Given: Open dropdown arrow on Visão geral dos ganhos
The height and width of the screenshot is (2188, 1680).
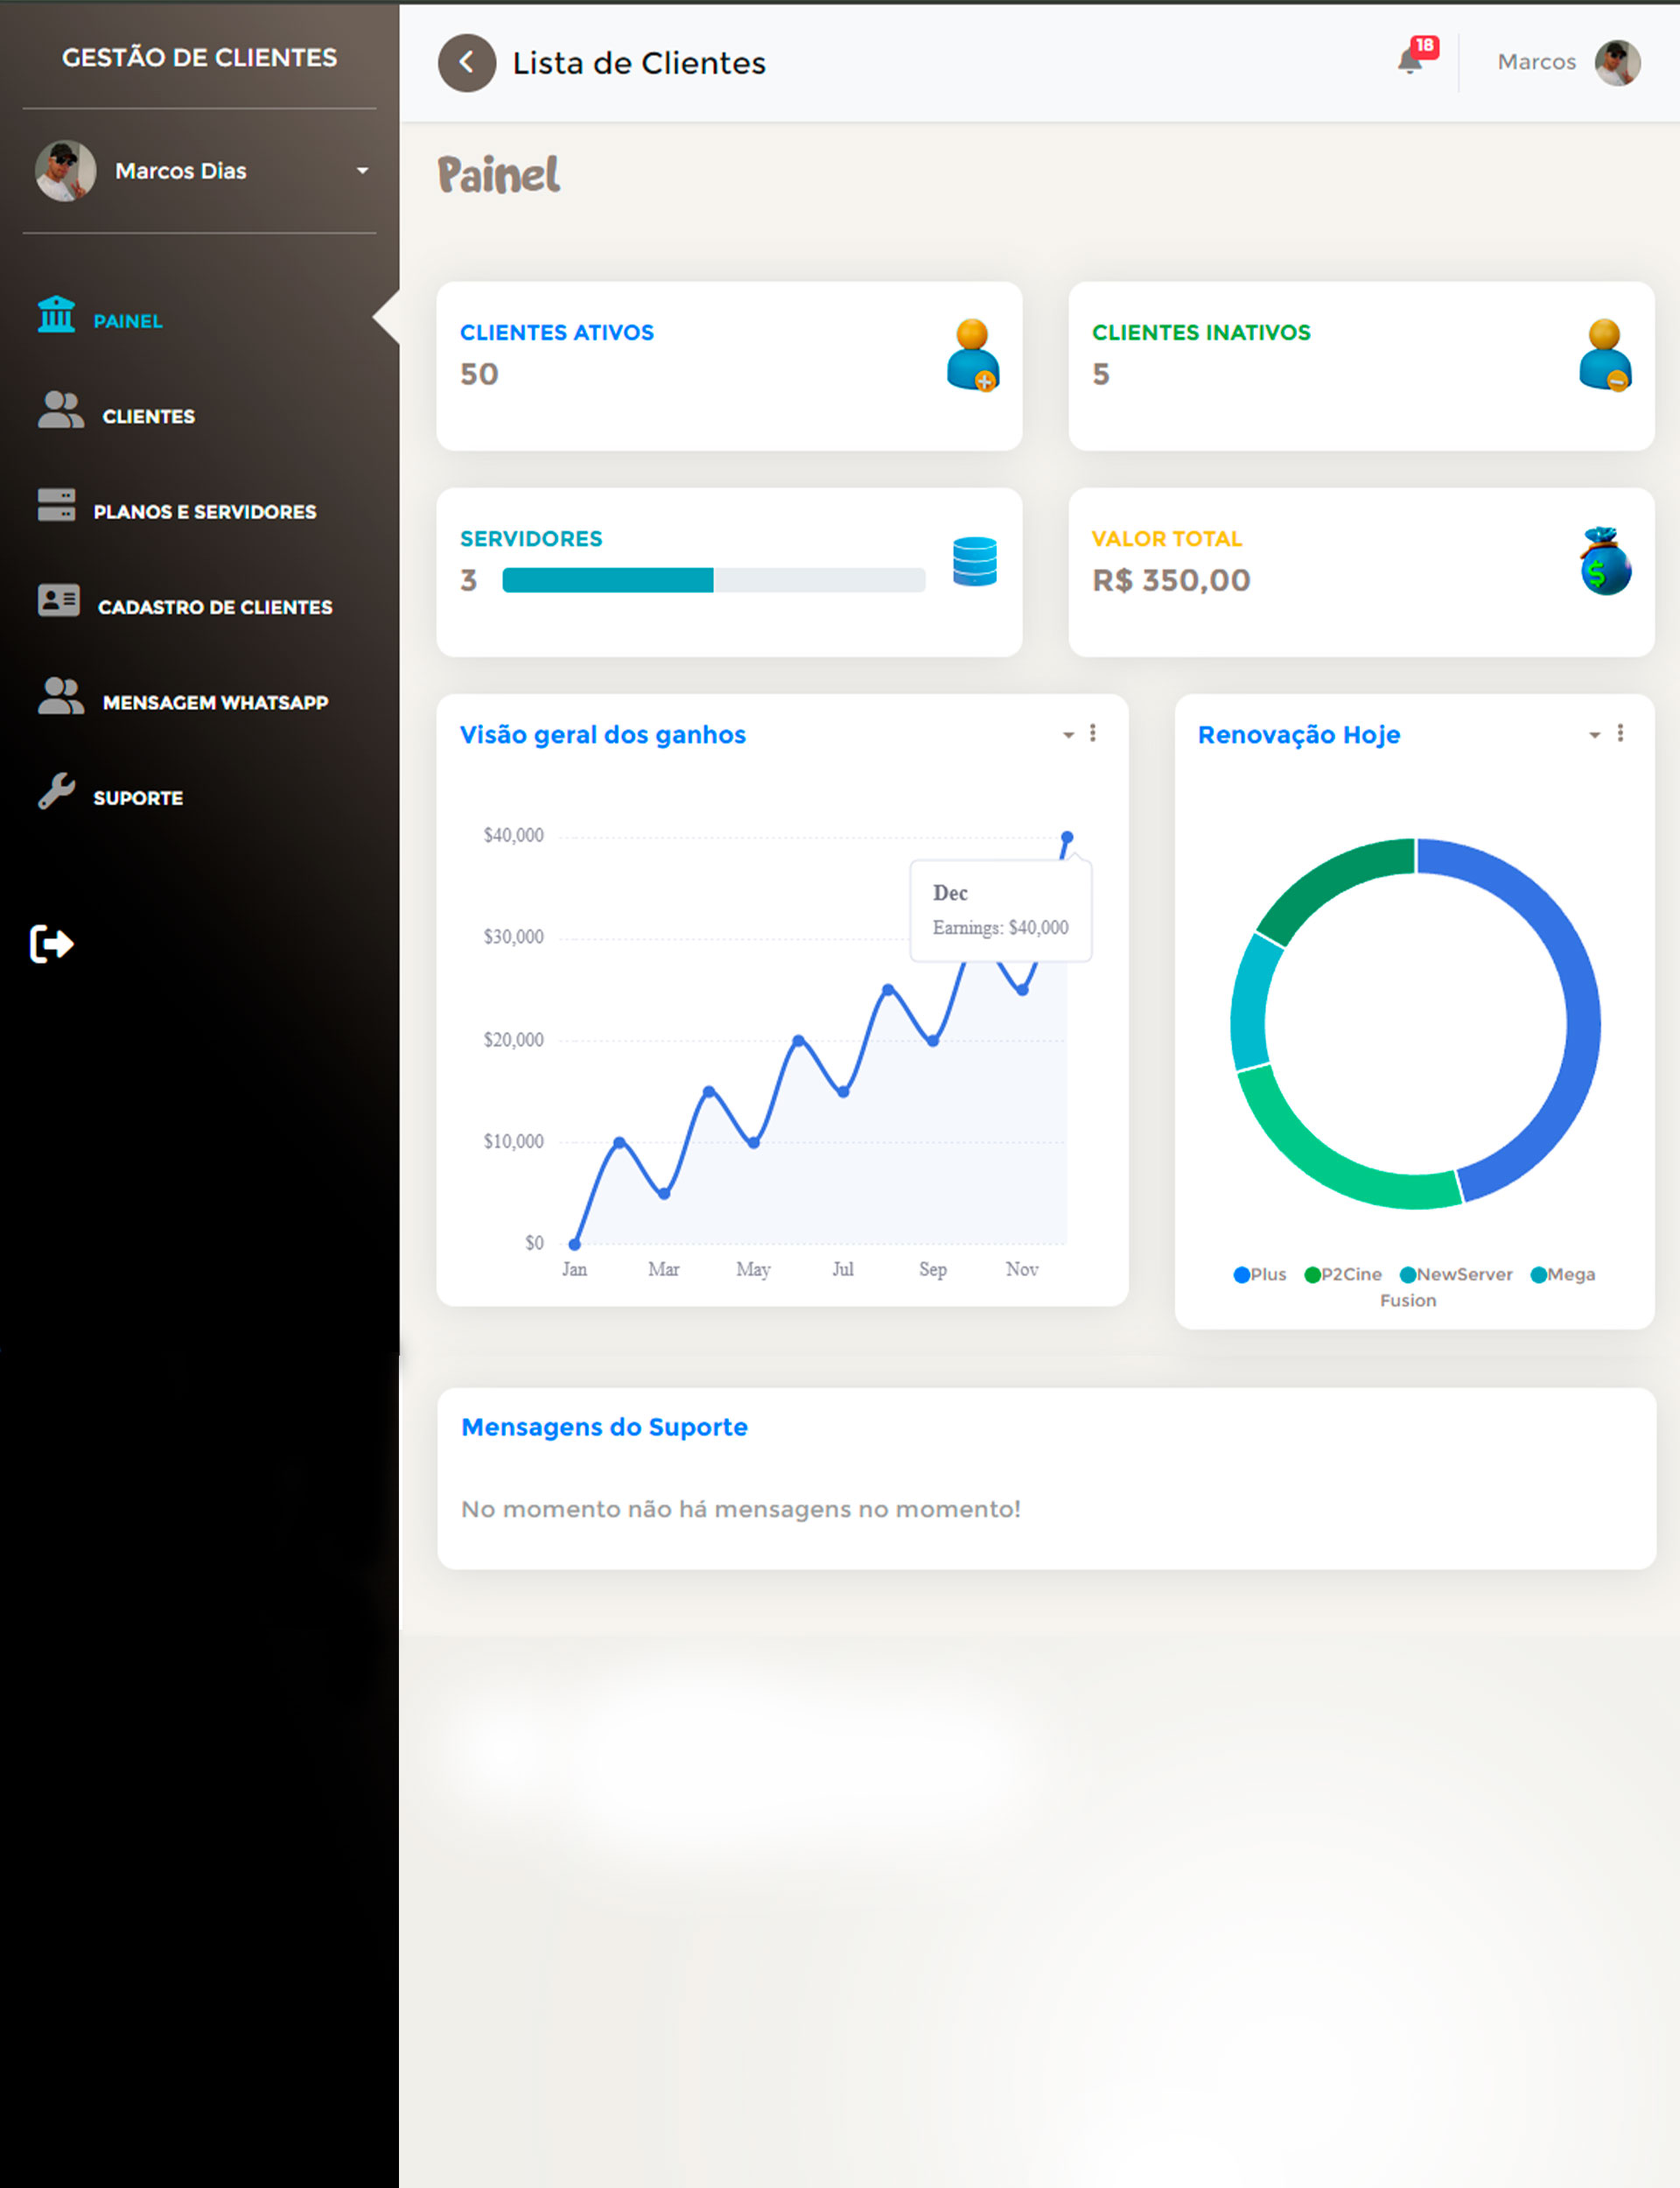Looking at the screenshot, I should pos(1068,735).
